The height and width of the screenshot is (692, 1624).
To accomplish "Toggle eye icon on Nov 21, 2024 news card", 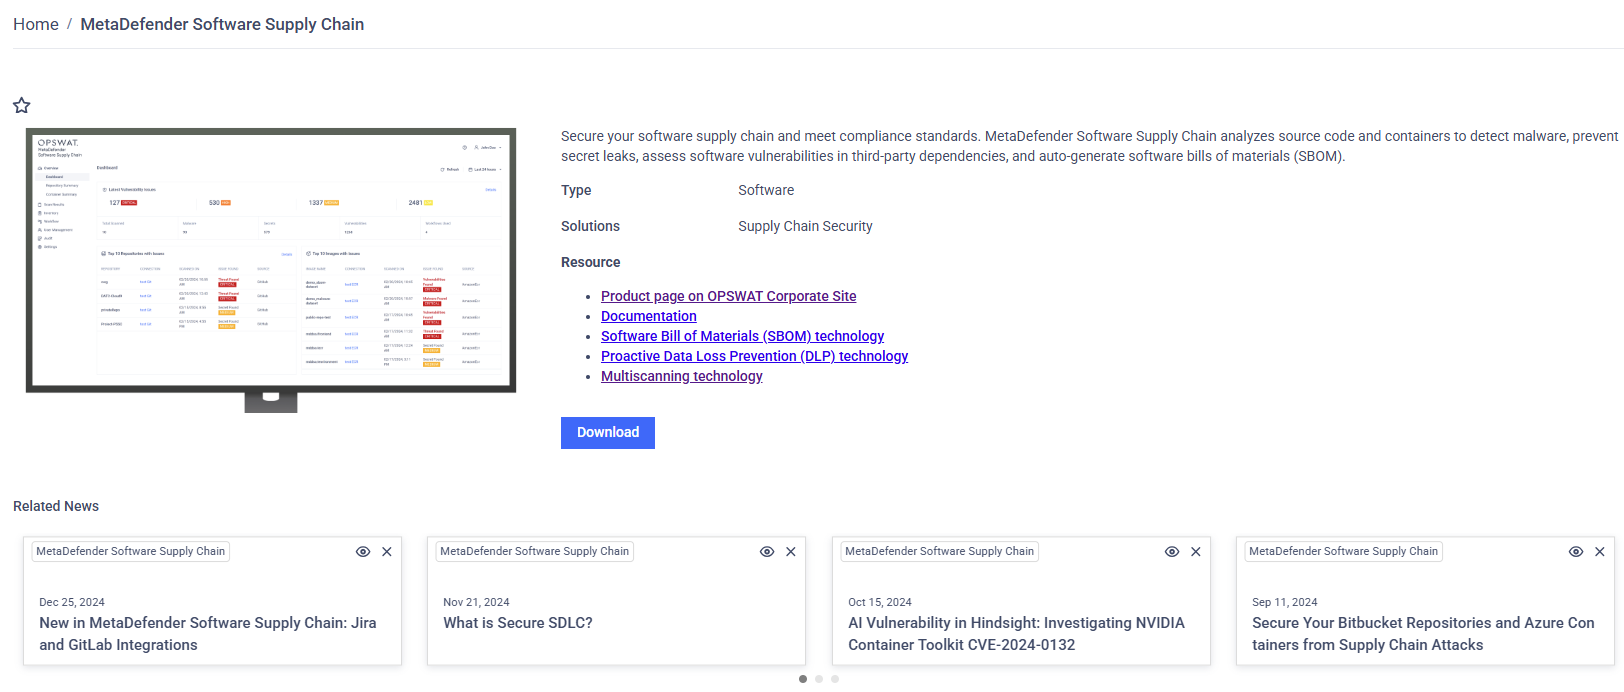I will [x=767, y=552].
